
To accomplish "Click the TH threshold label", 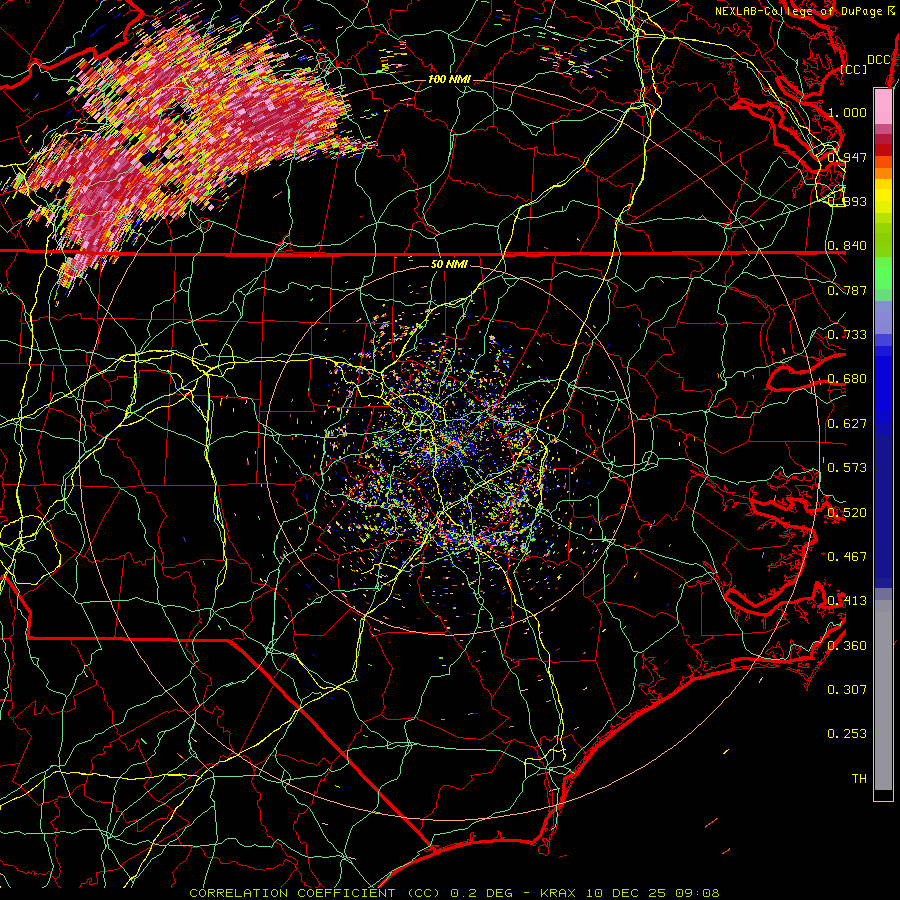I will click(x=859, y=779).
